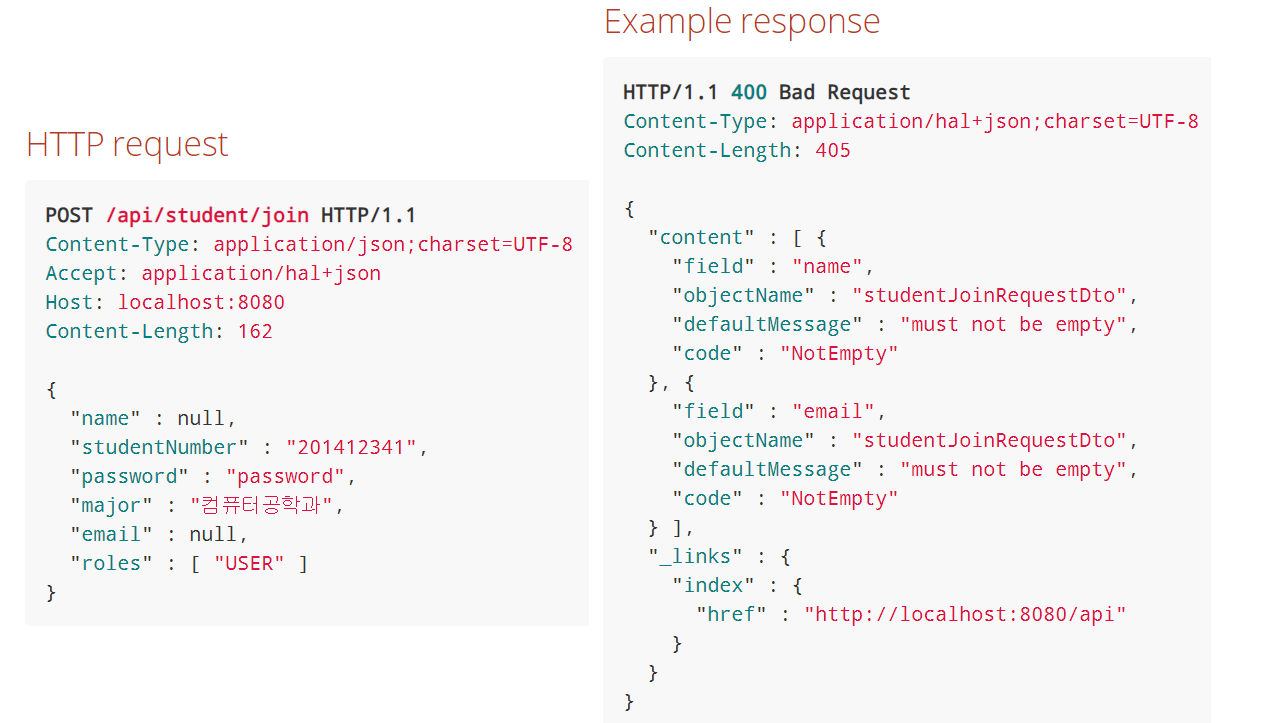1275x723 pixels.
Task: Click the Content-Length: 405 response header
Action: click(736, 149)
